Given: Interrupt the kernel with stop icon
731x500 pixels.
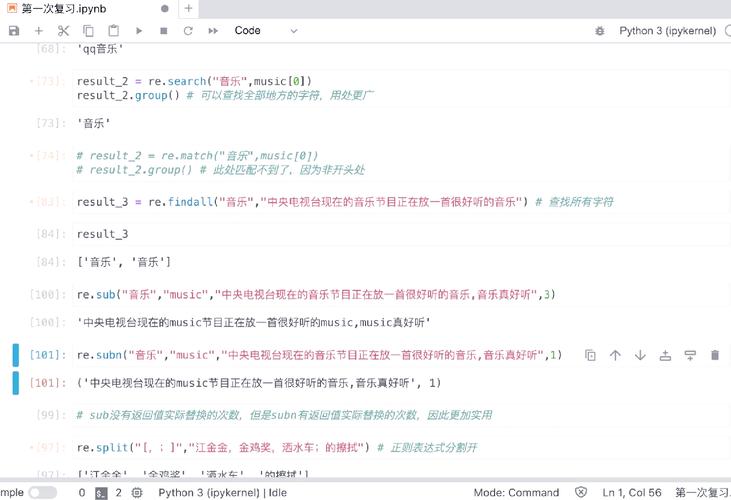Looking at the screenshot, I should 163,31.
